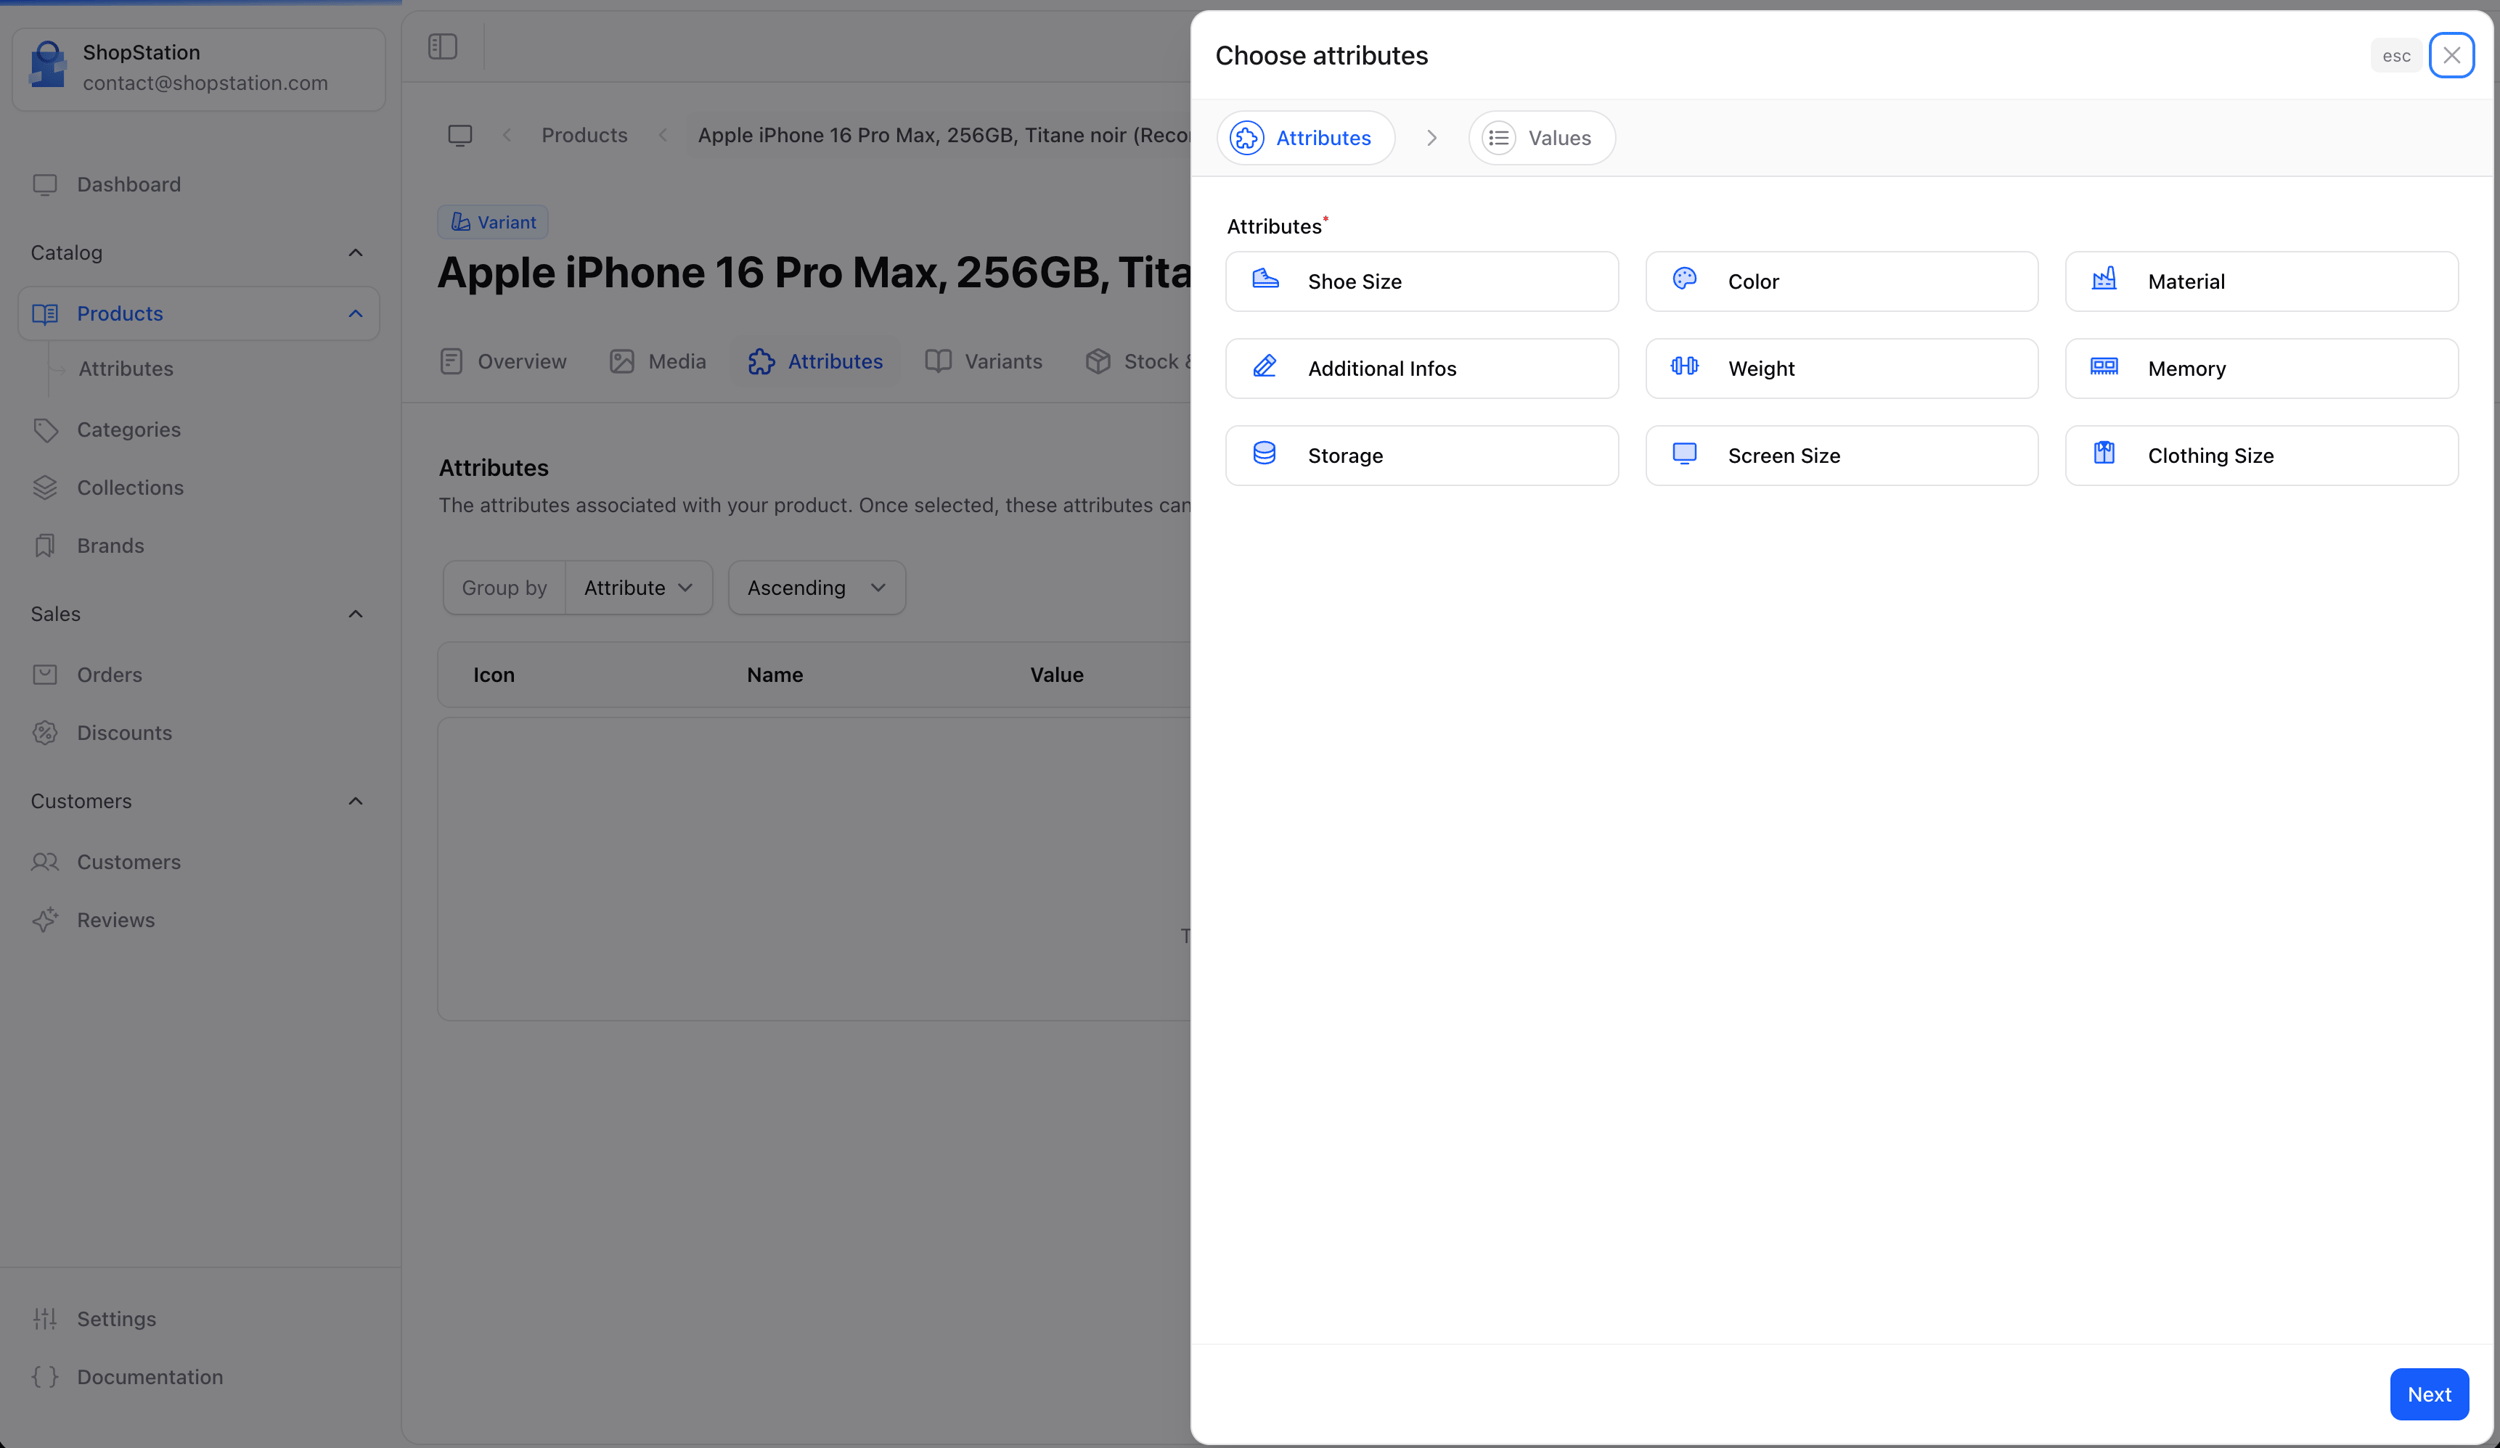The height and width of the screenshot is (1448, 2500).
Task: Click the Documentation braces icon
Action: tap(44, 1376)
